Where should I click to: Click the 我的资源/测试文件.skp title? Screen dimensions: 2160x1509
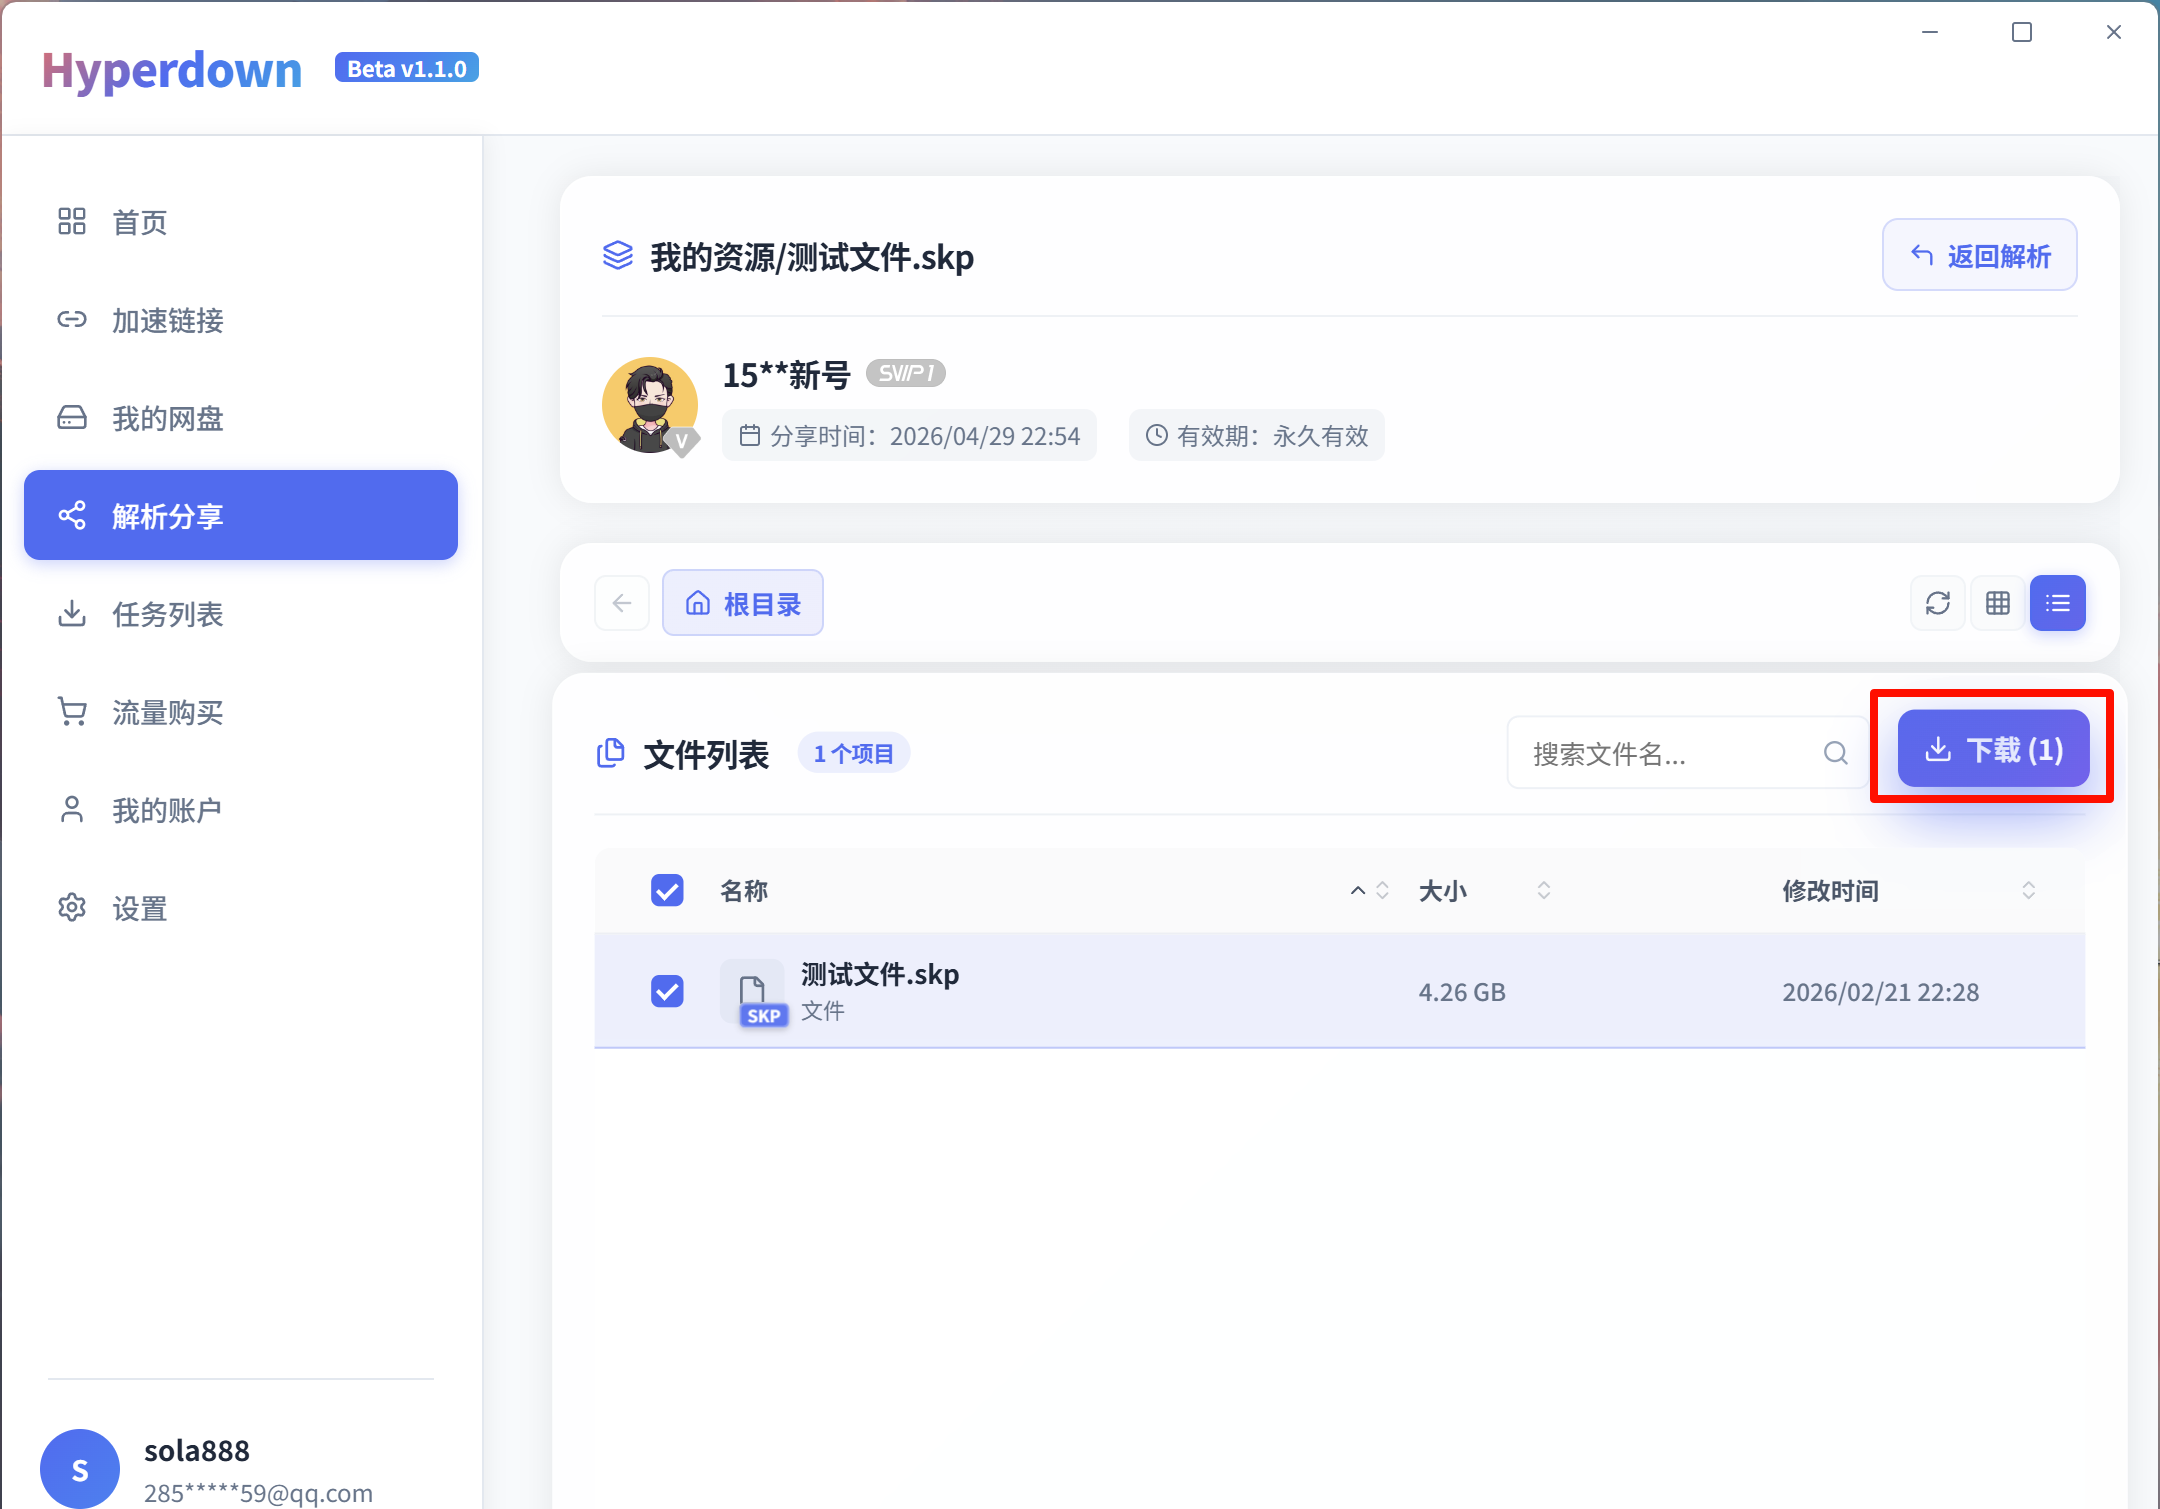[x=812, y=257]
